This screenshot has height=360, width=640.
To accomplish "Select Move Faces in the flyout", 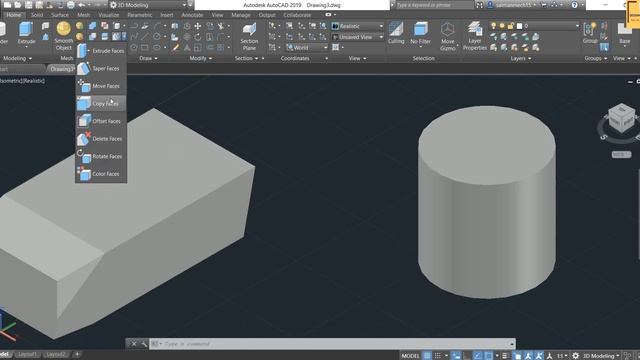I will 101,86.
